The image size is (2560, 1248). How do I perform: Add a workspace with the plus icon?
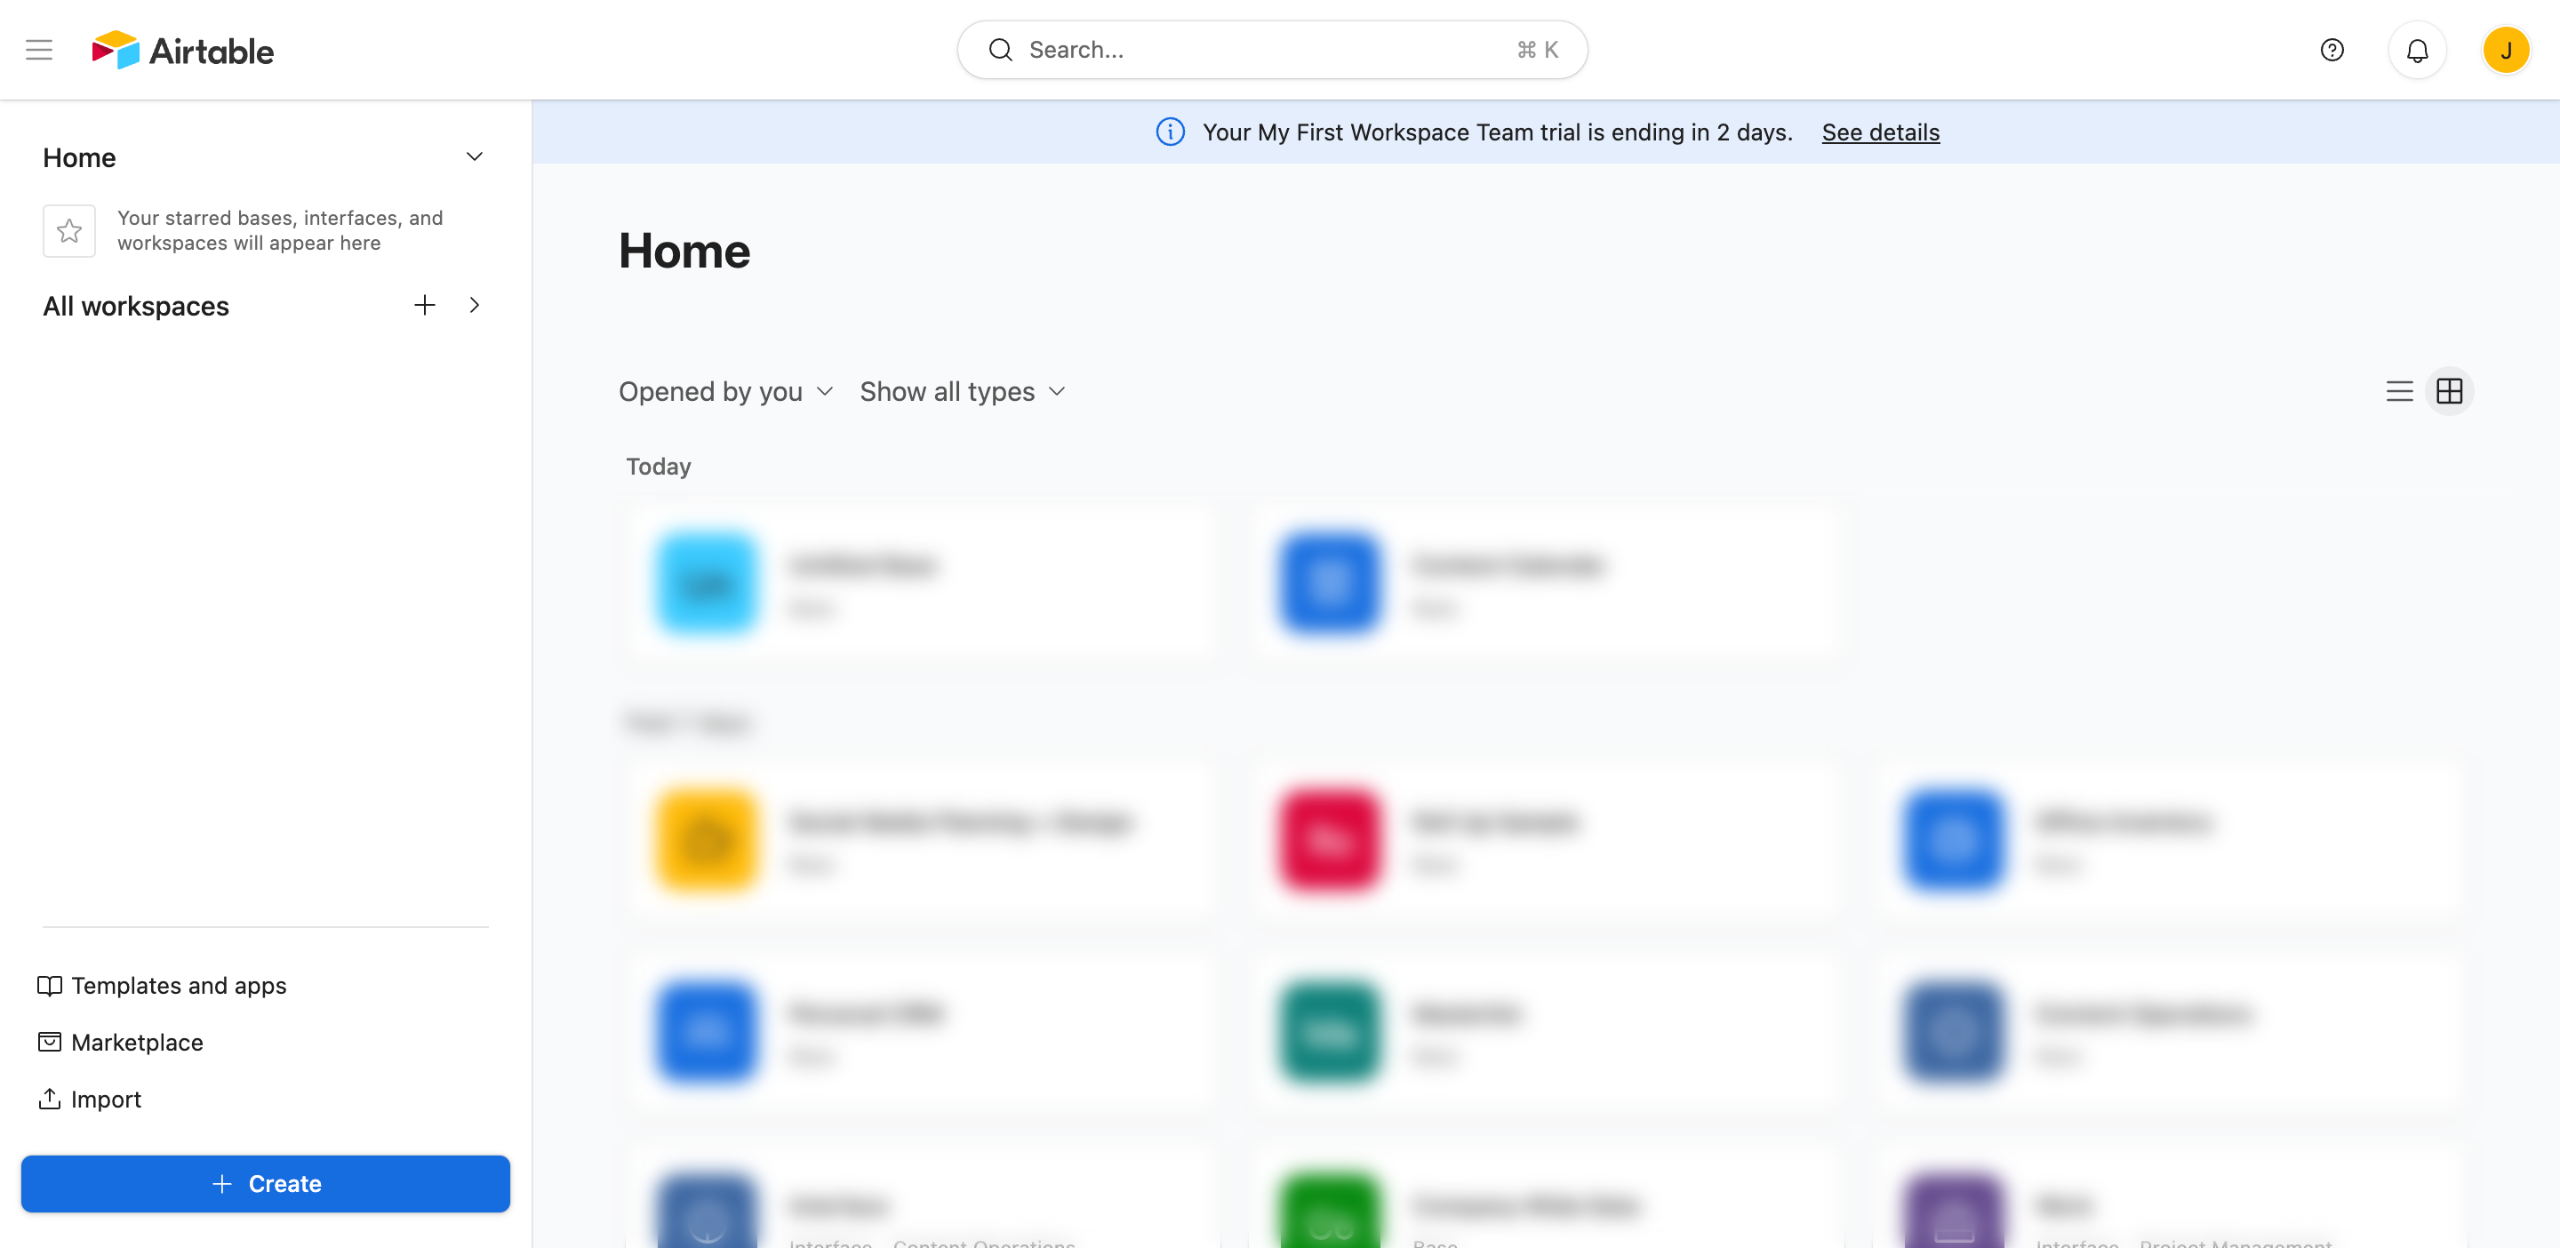[x=424, y=305]
